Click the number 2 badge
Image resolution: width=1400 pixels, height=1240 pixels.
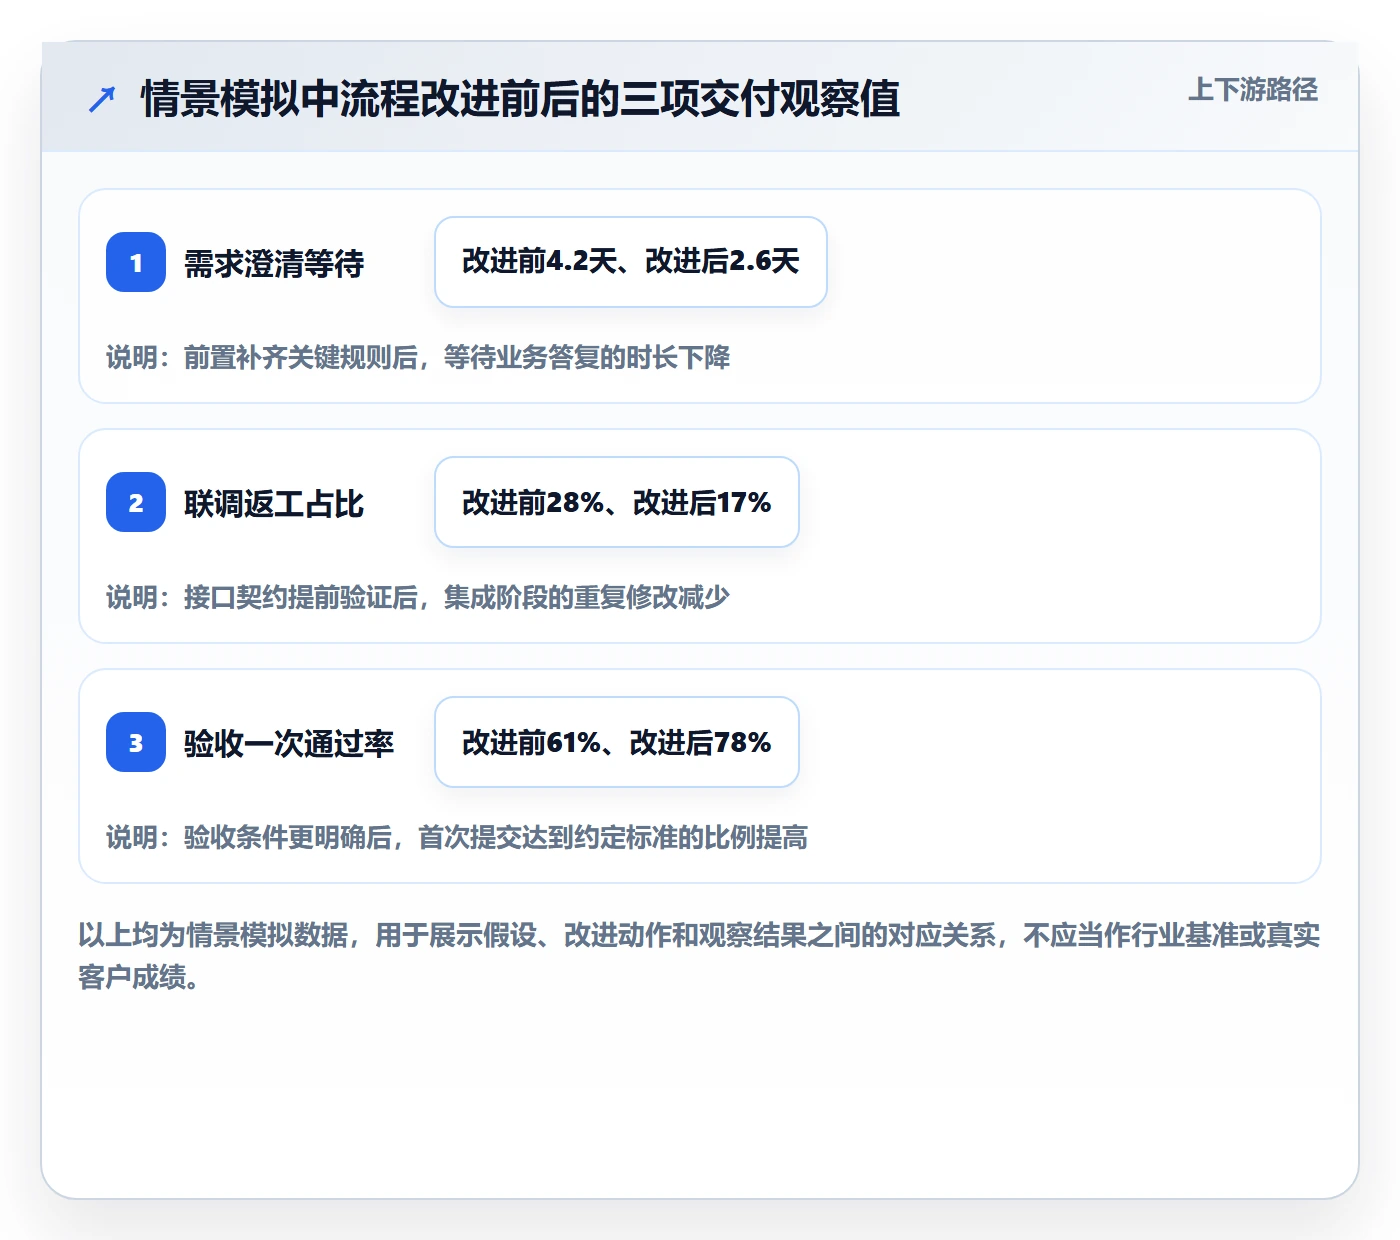click(x=136, y=502)
